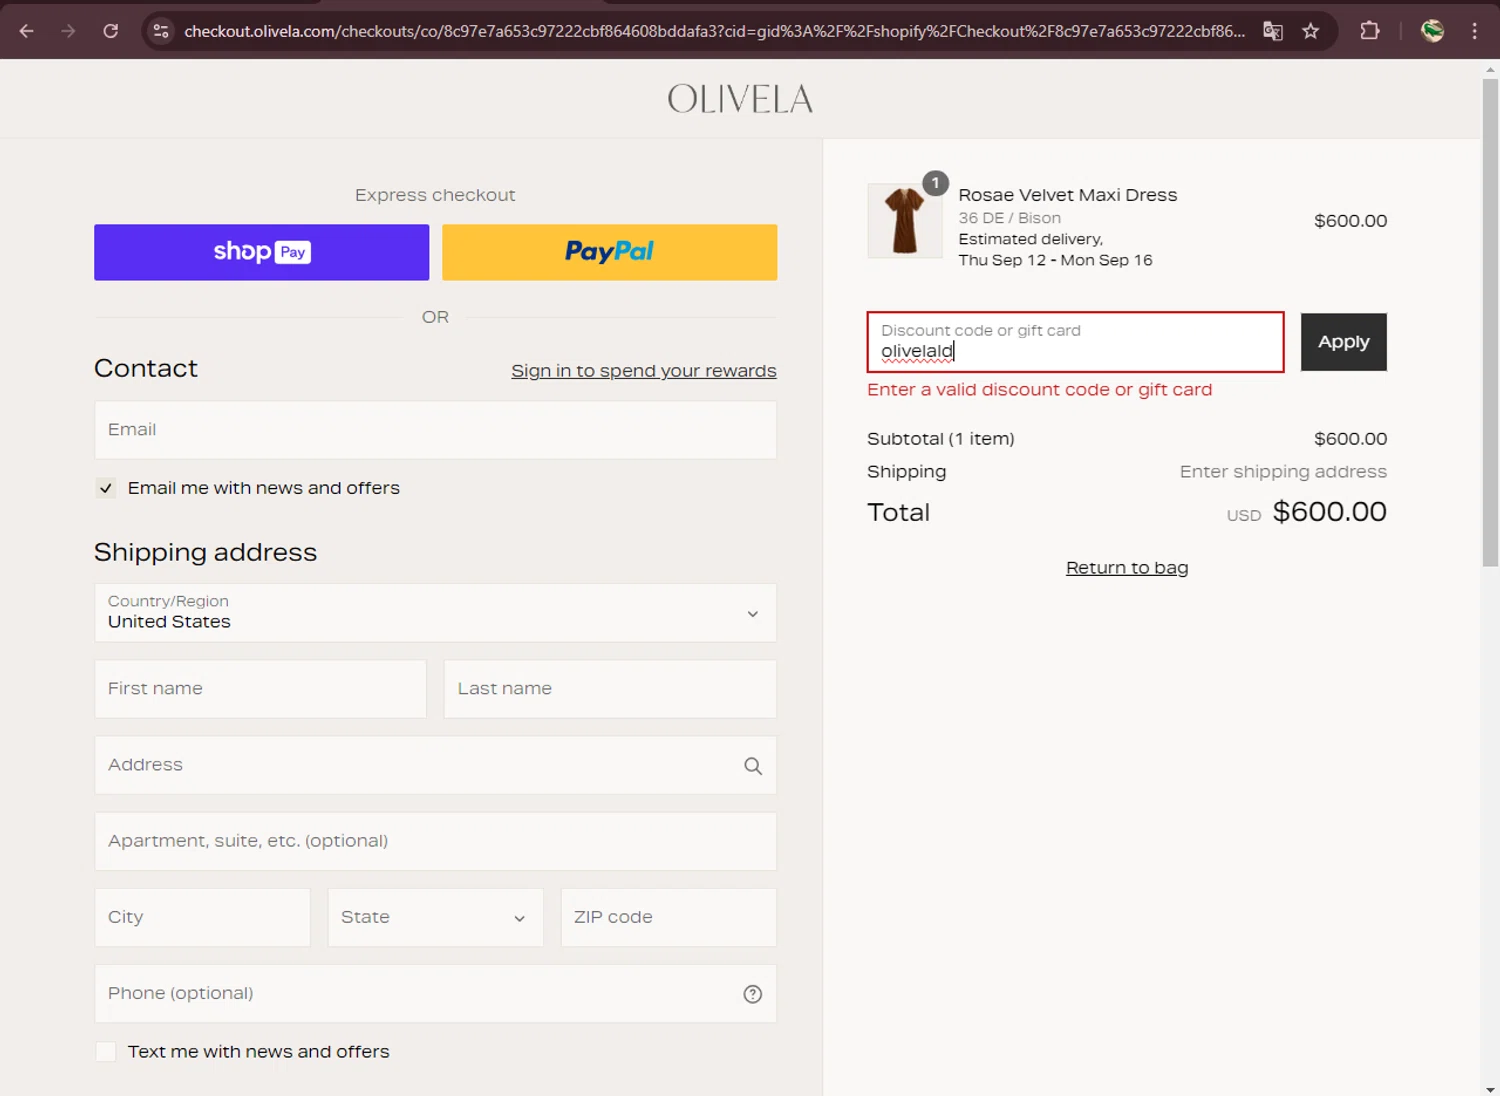Screen dimensions: 1500x1096
Task: Click the Enter shipping address text
Action: coord(1283,472)
